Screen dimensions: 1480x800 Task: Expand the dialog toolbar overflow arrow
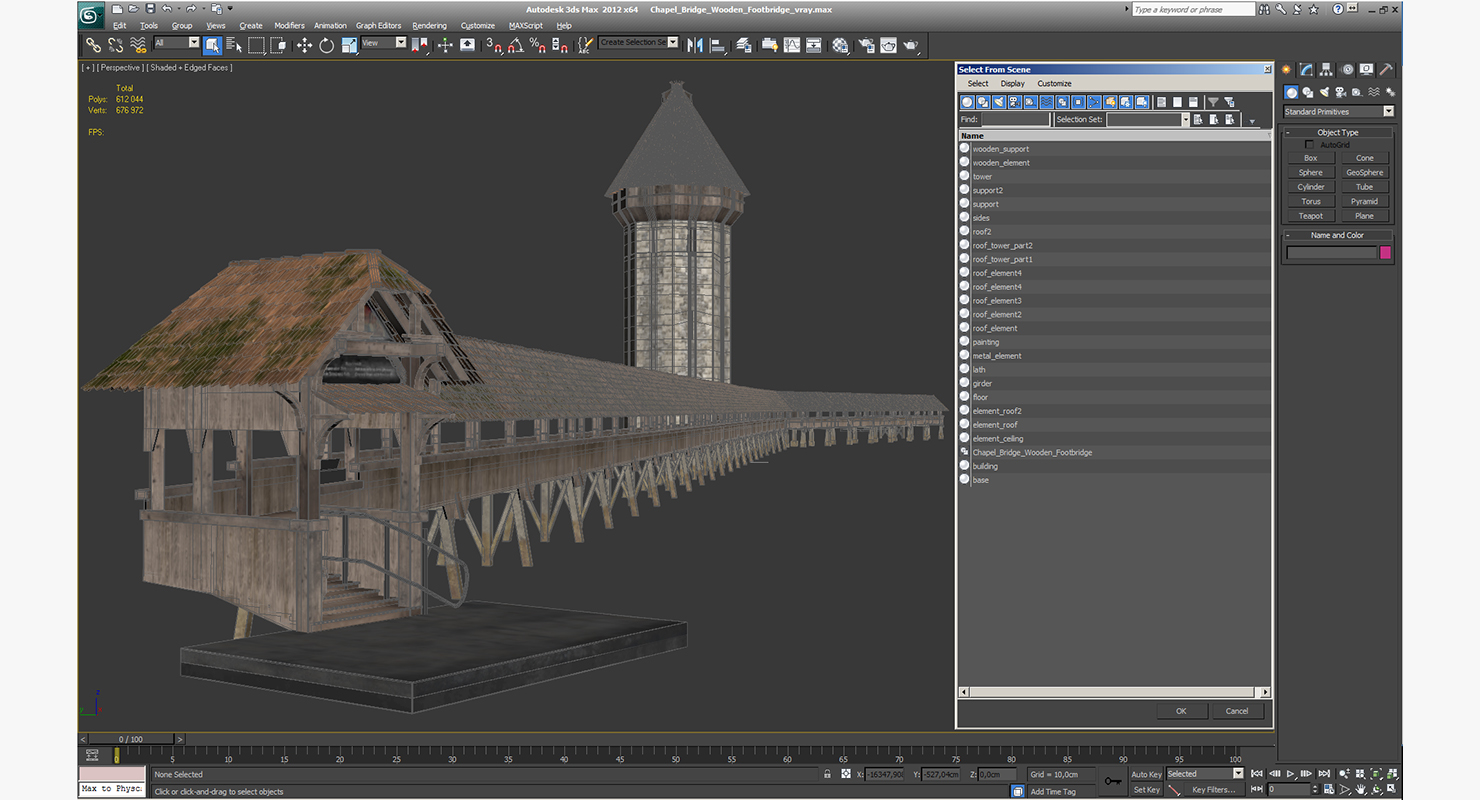(x=1252, y=122)
